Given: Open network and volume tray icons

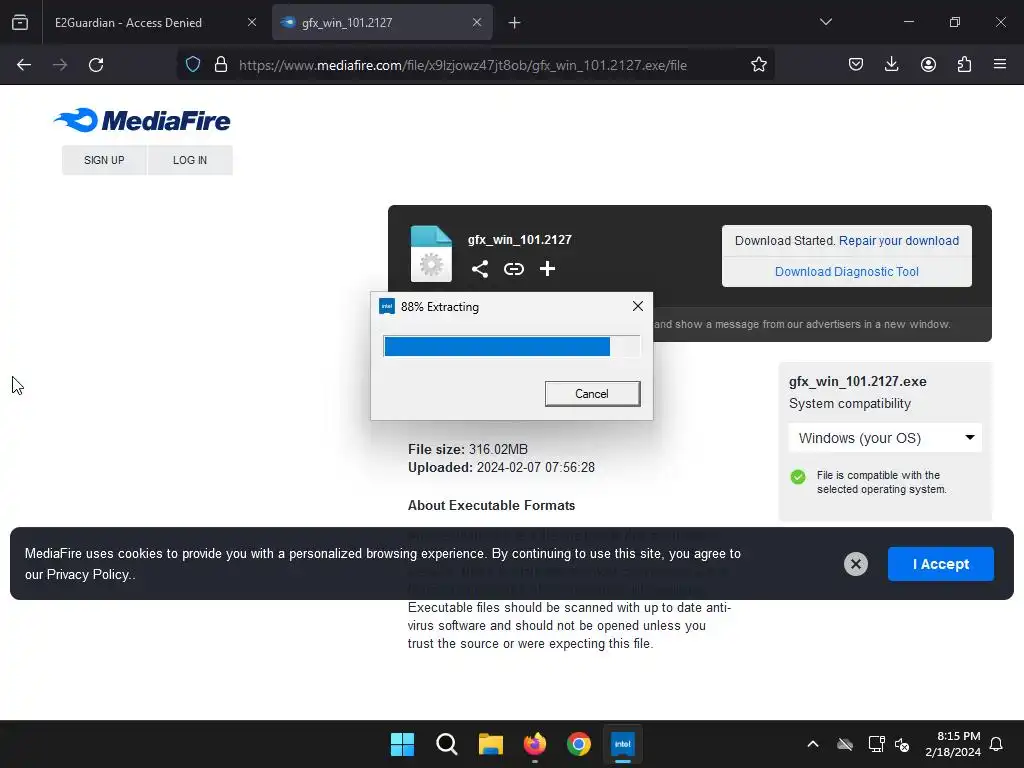Looking at the screenshot, I should 889,744.
